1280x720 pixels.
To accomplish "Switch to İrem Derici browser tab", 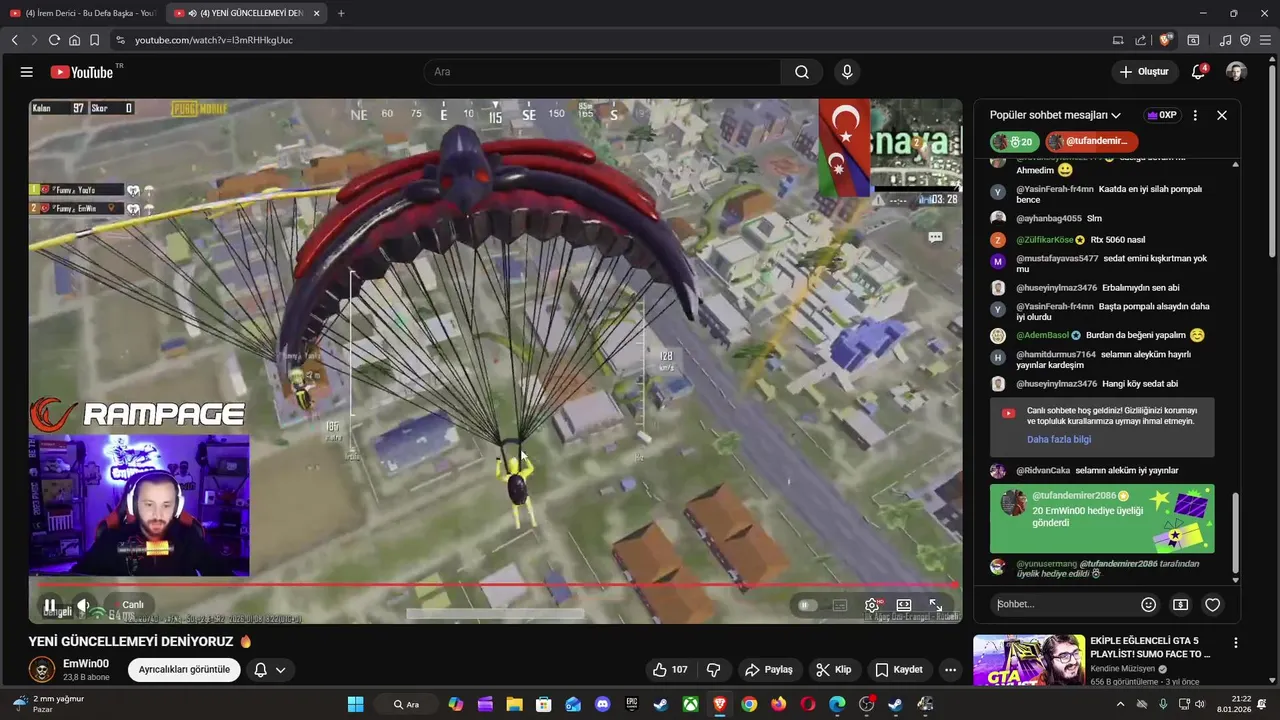I will 82,13.
